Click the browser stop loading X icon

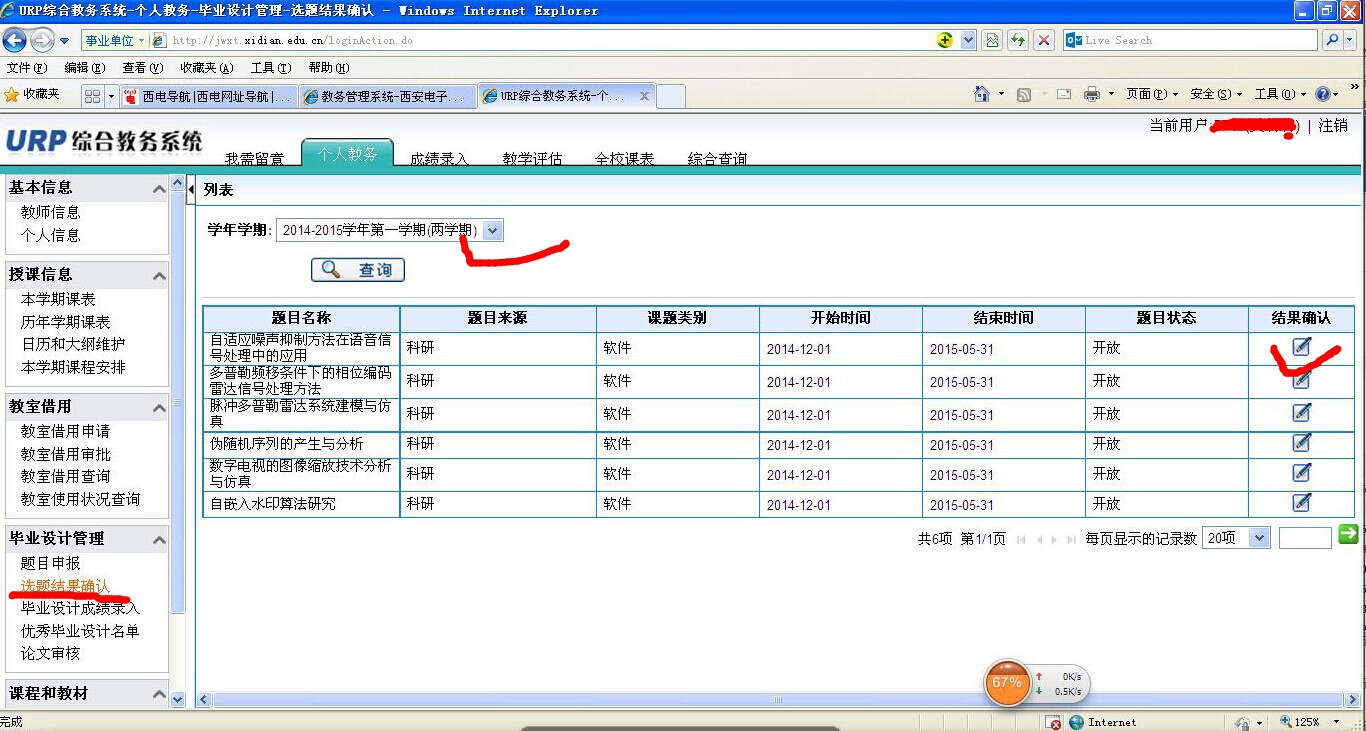(x=1044, y=41)
